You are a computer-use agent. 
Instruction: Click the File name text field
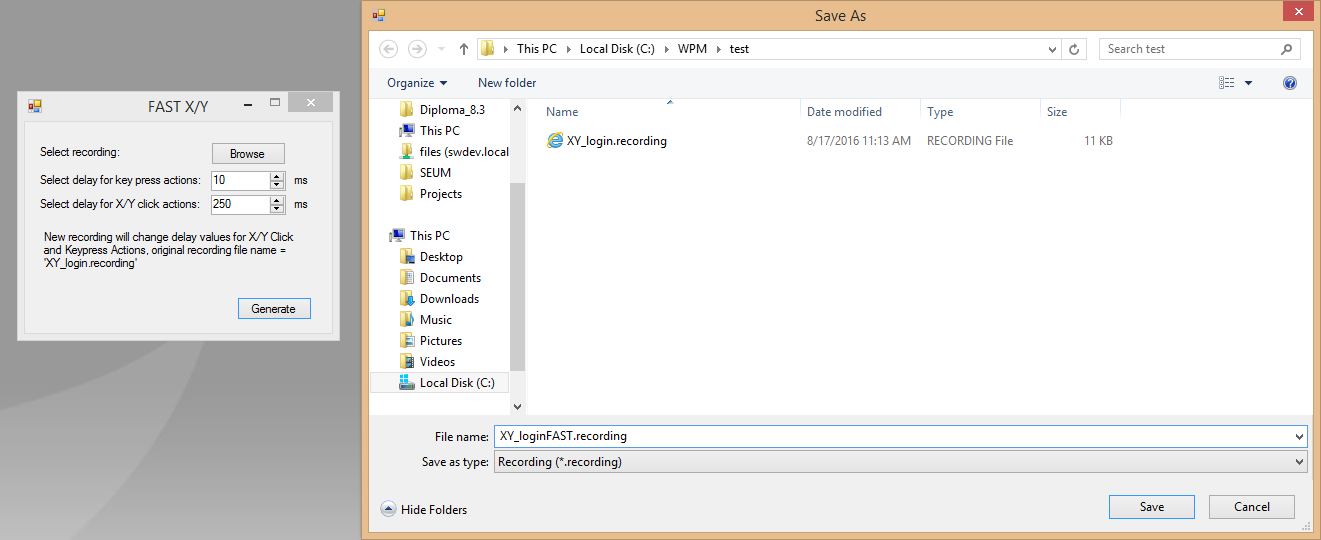893,436
